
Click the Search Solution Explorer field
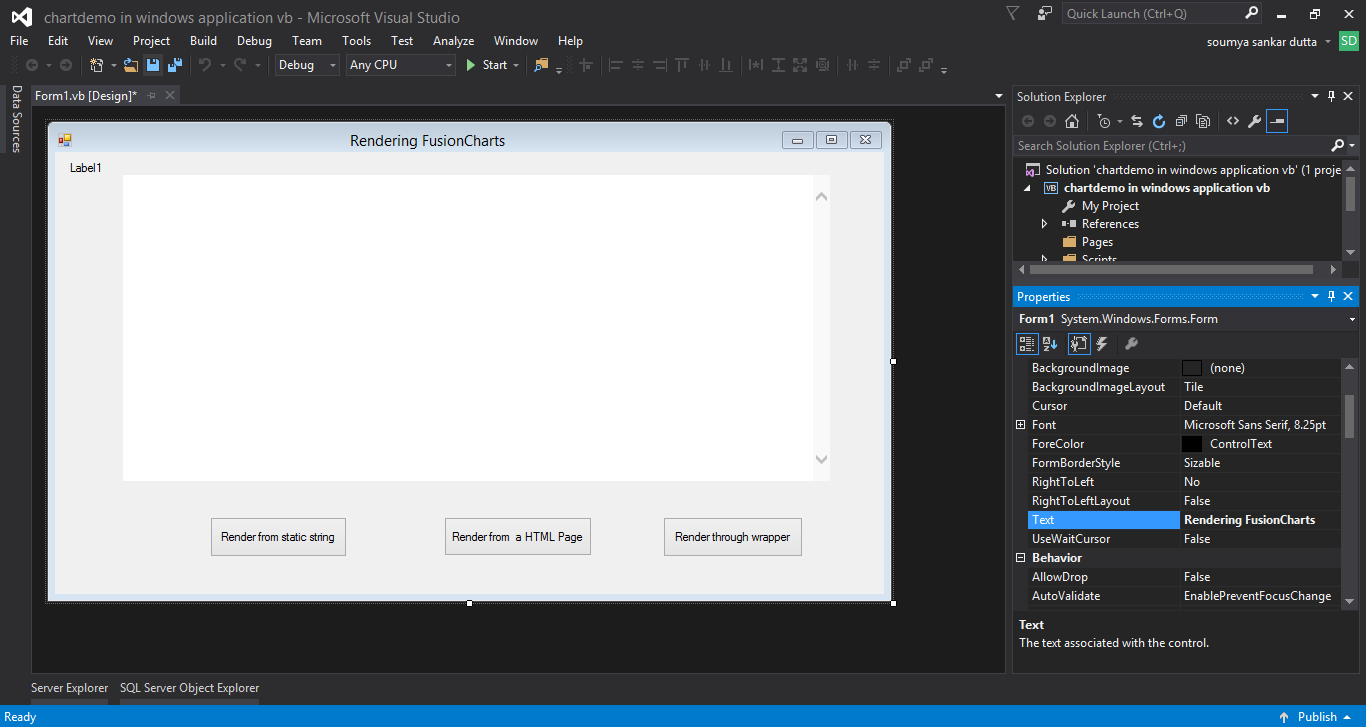(1170, 146)
